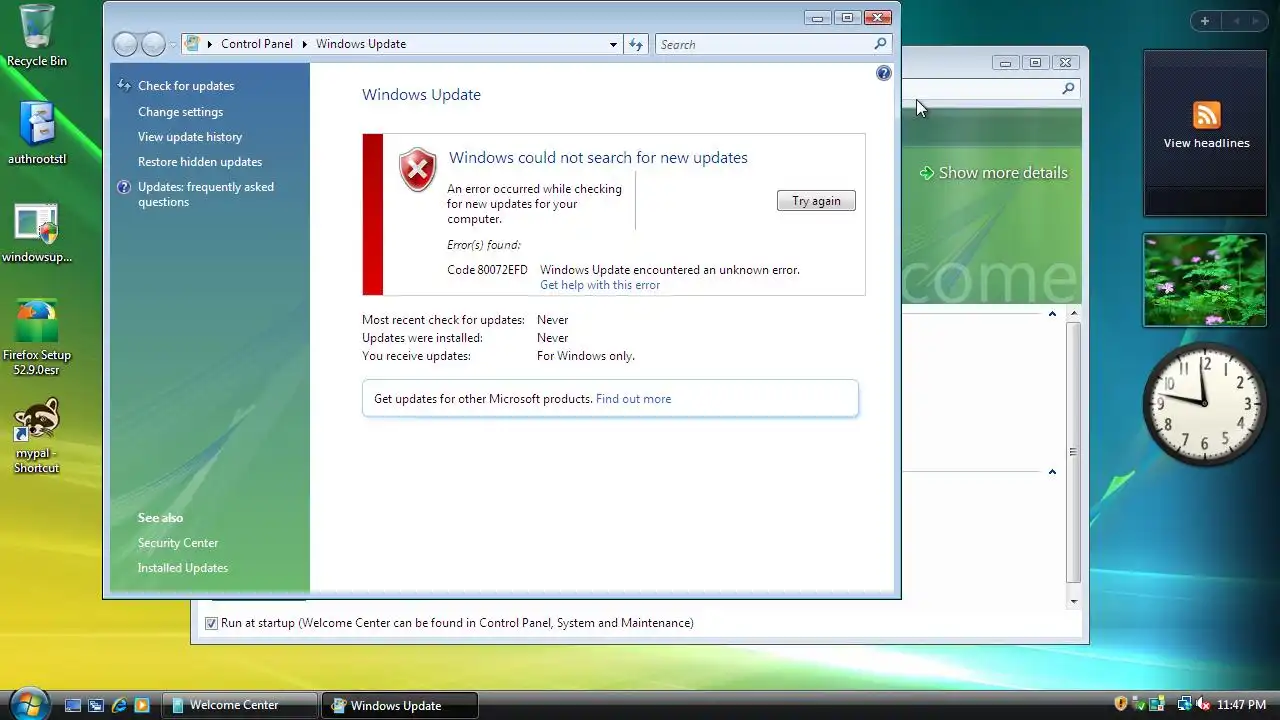Image resolution: width=1280 pixels, height=720 pixels.
Task: Click the network connection tray icon
Action: coord(1185,704)
